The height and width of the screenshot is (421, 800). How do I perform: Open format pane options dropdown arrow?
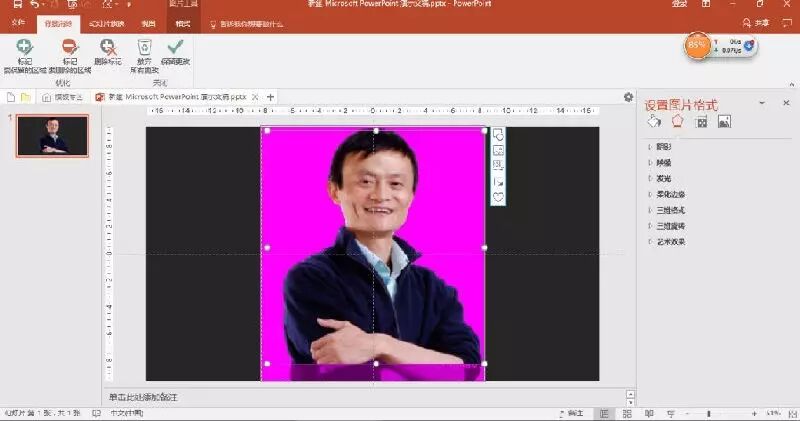click(x=762, y=103)
